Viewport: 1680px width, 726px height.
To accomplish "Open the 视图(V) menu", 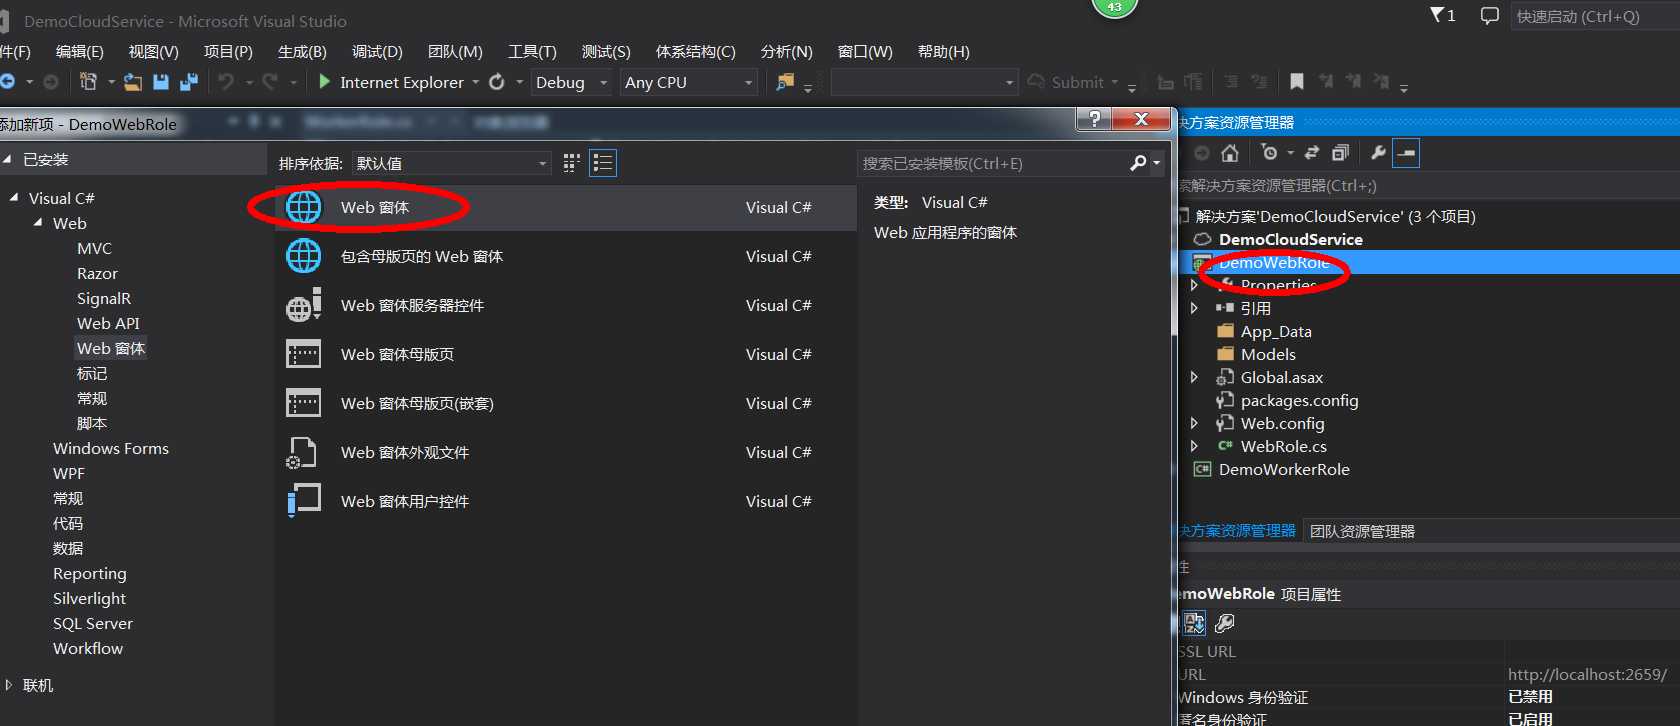I will (154, 52).
